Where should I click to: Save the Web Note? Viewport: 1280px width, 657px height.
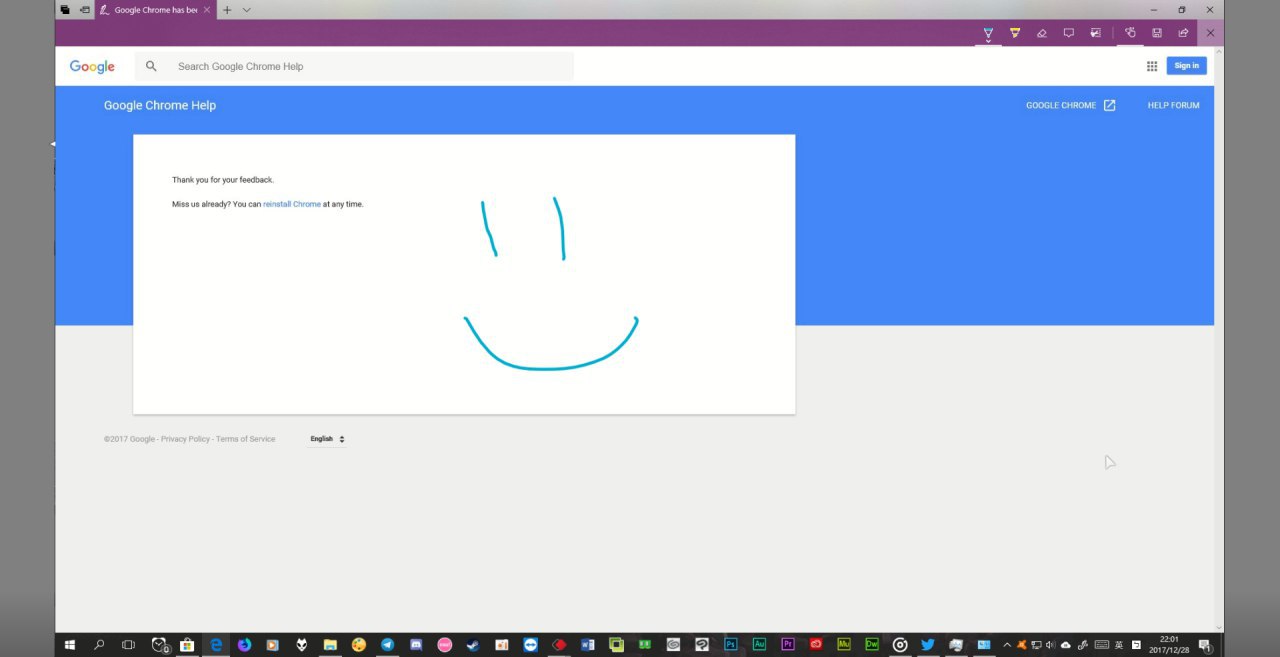coord(1157,33)
